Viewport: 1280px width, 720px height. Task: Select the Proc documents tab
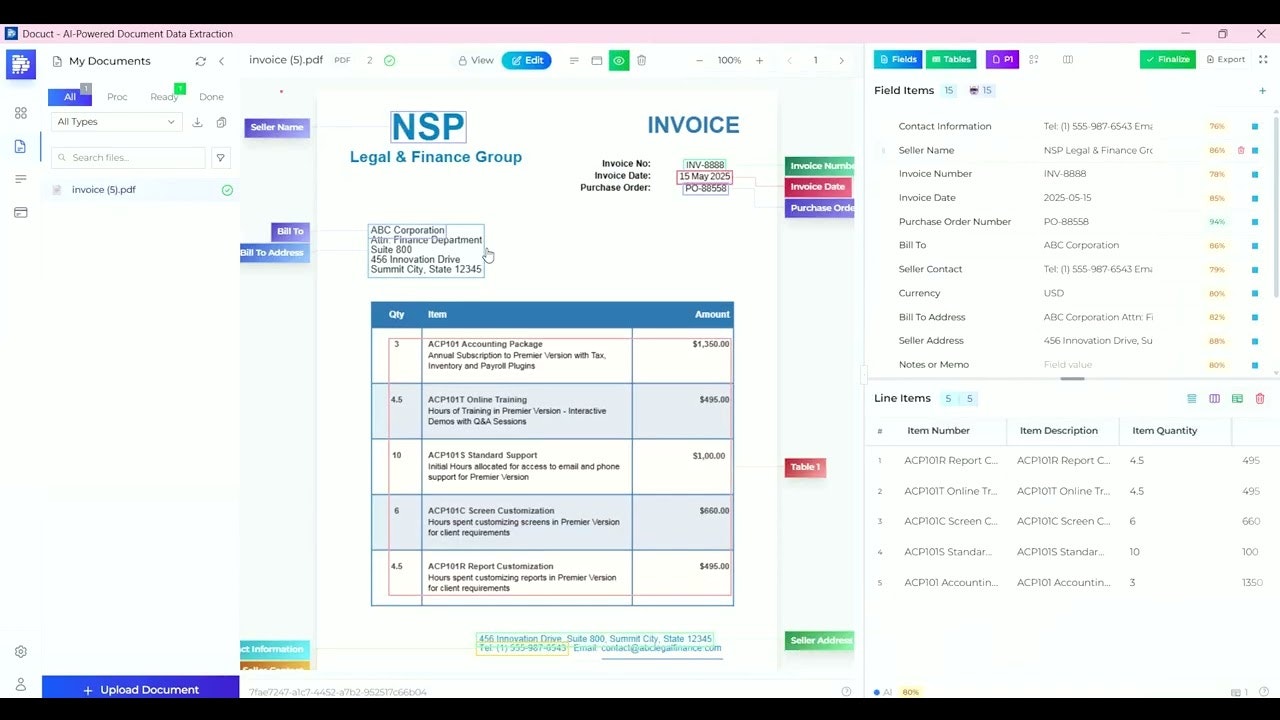pyautogui.click(x=117, y=97)
